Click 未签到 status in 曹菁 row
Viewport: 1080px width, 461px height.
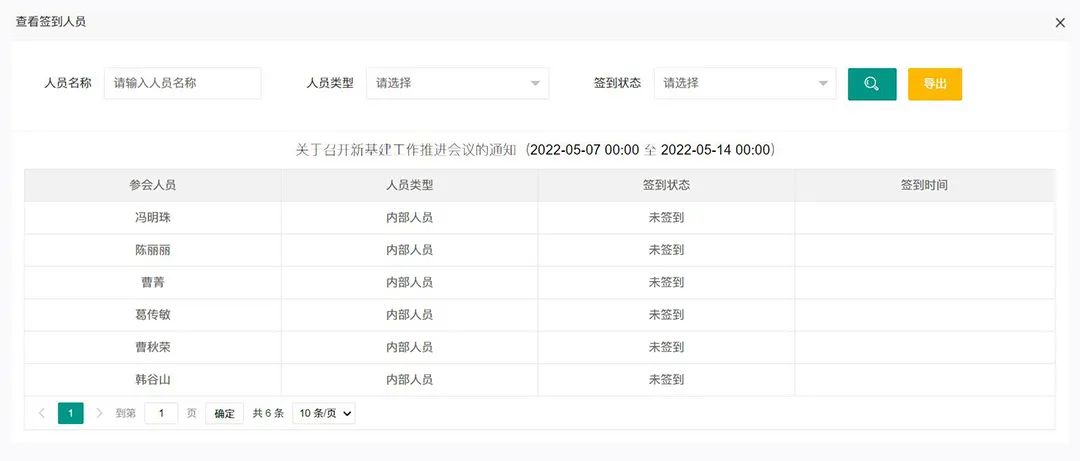[666, 283]
